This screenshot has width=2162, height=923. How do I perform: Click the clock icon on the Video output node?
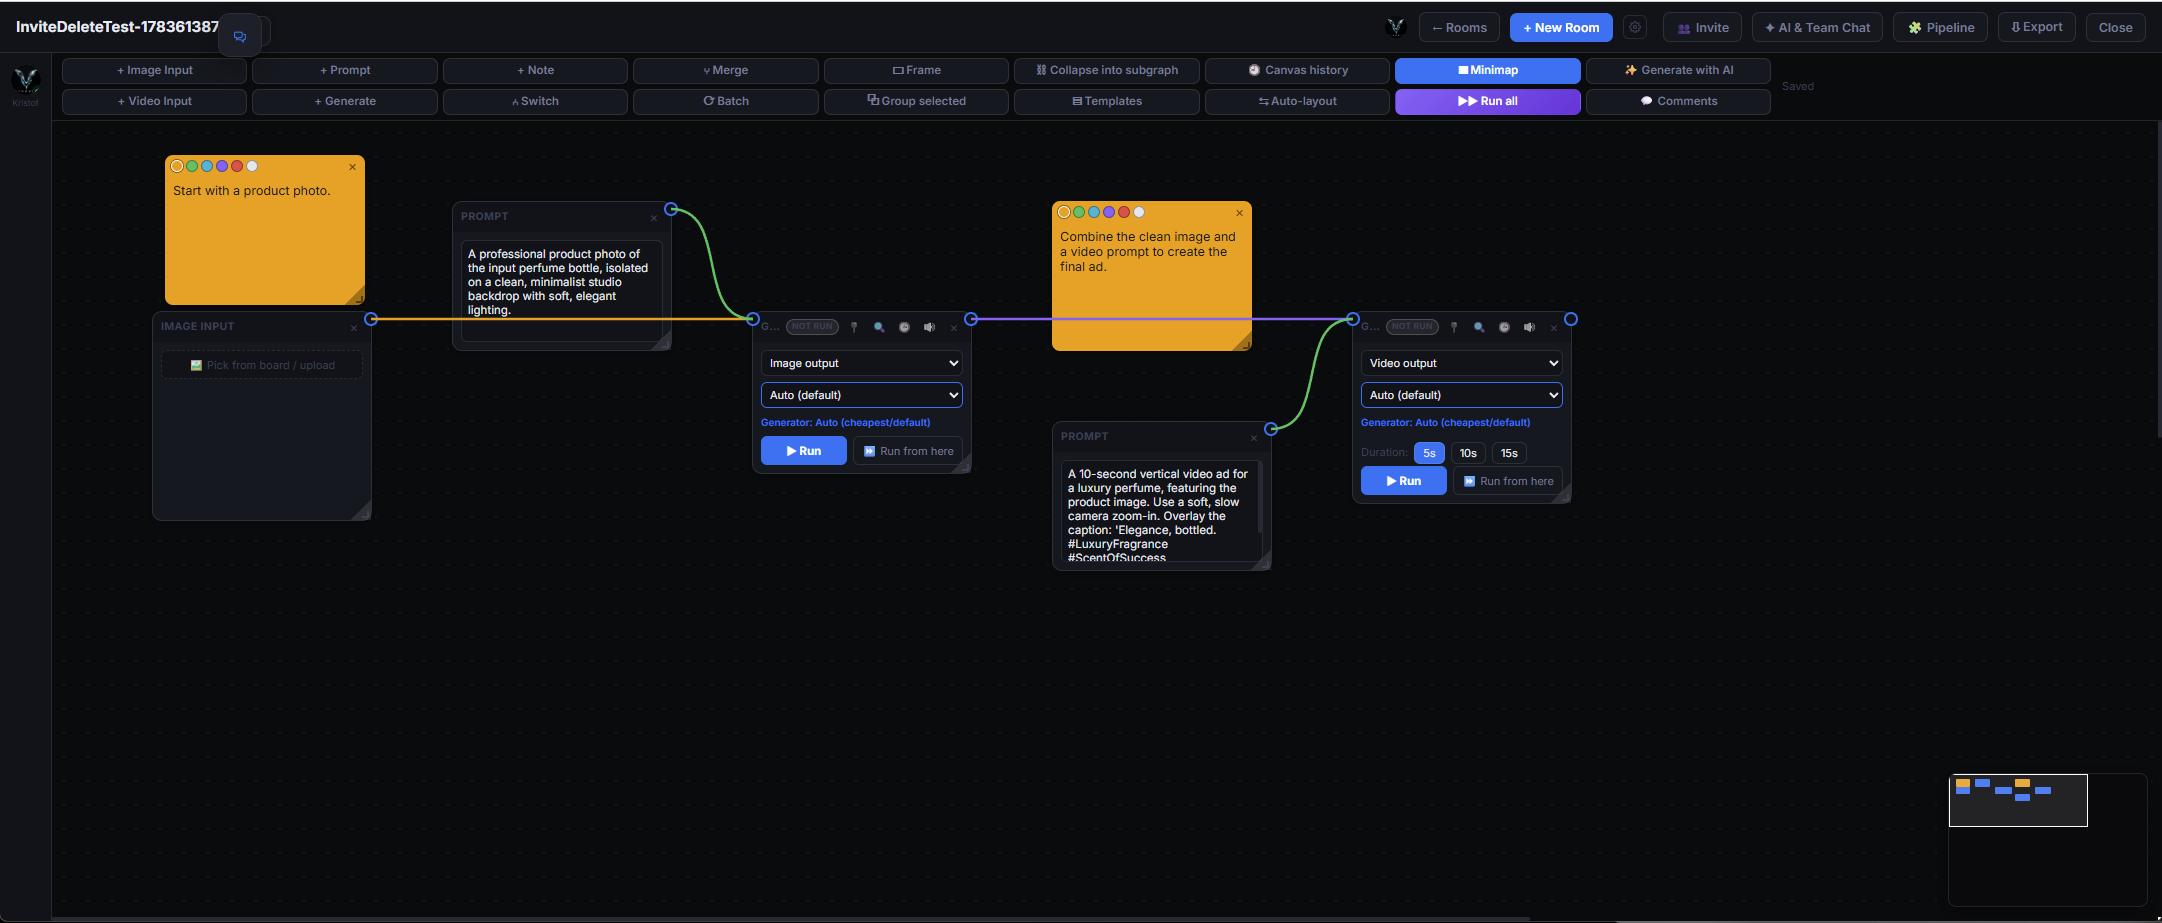[x=1504, y=327]
